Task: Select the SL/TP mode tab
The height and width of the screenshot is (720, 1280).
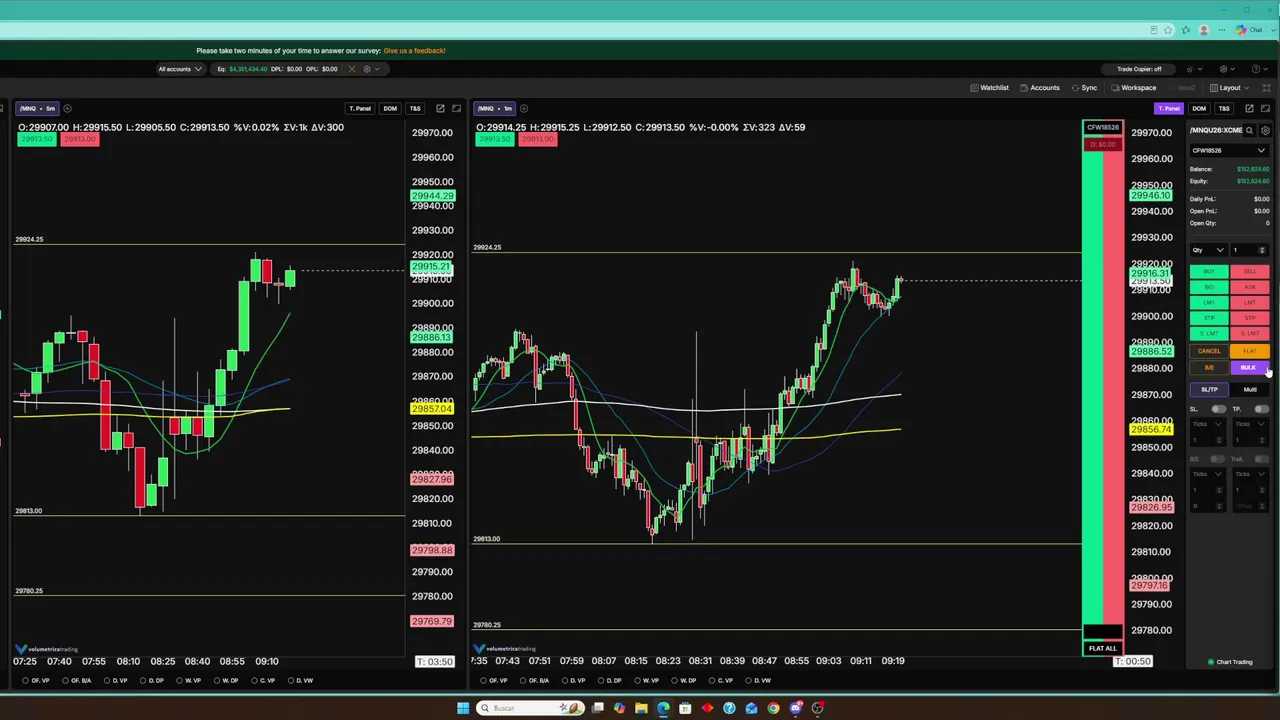Action: pos(1209,389)
